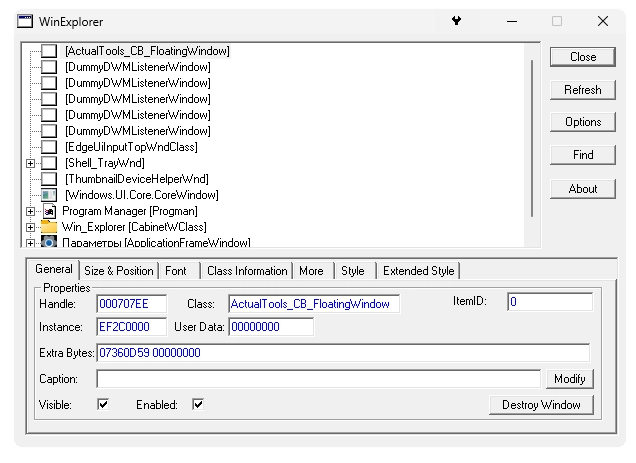Select the ActualTools_CB_FloatingWindow window icon
Screen dimensions: 636x463
(x=49, y=51)
